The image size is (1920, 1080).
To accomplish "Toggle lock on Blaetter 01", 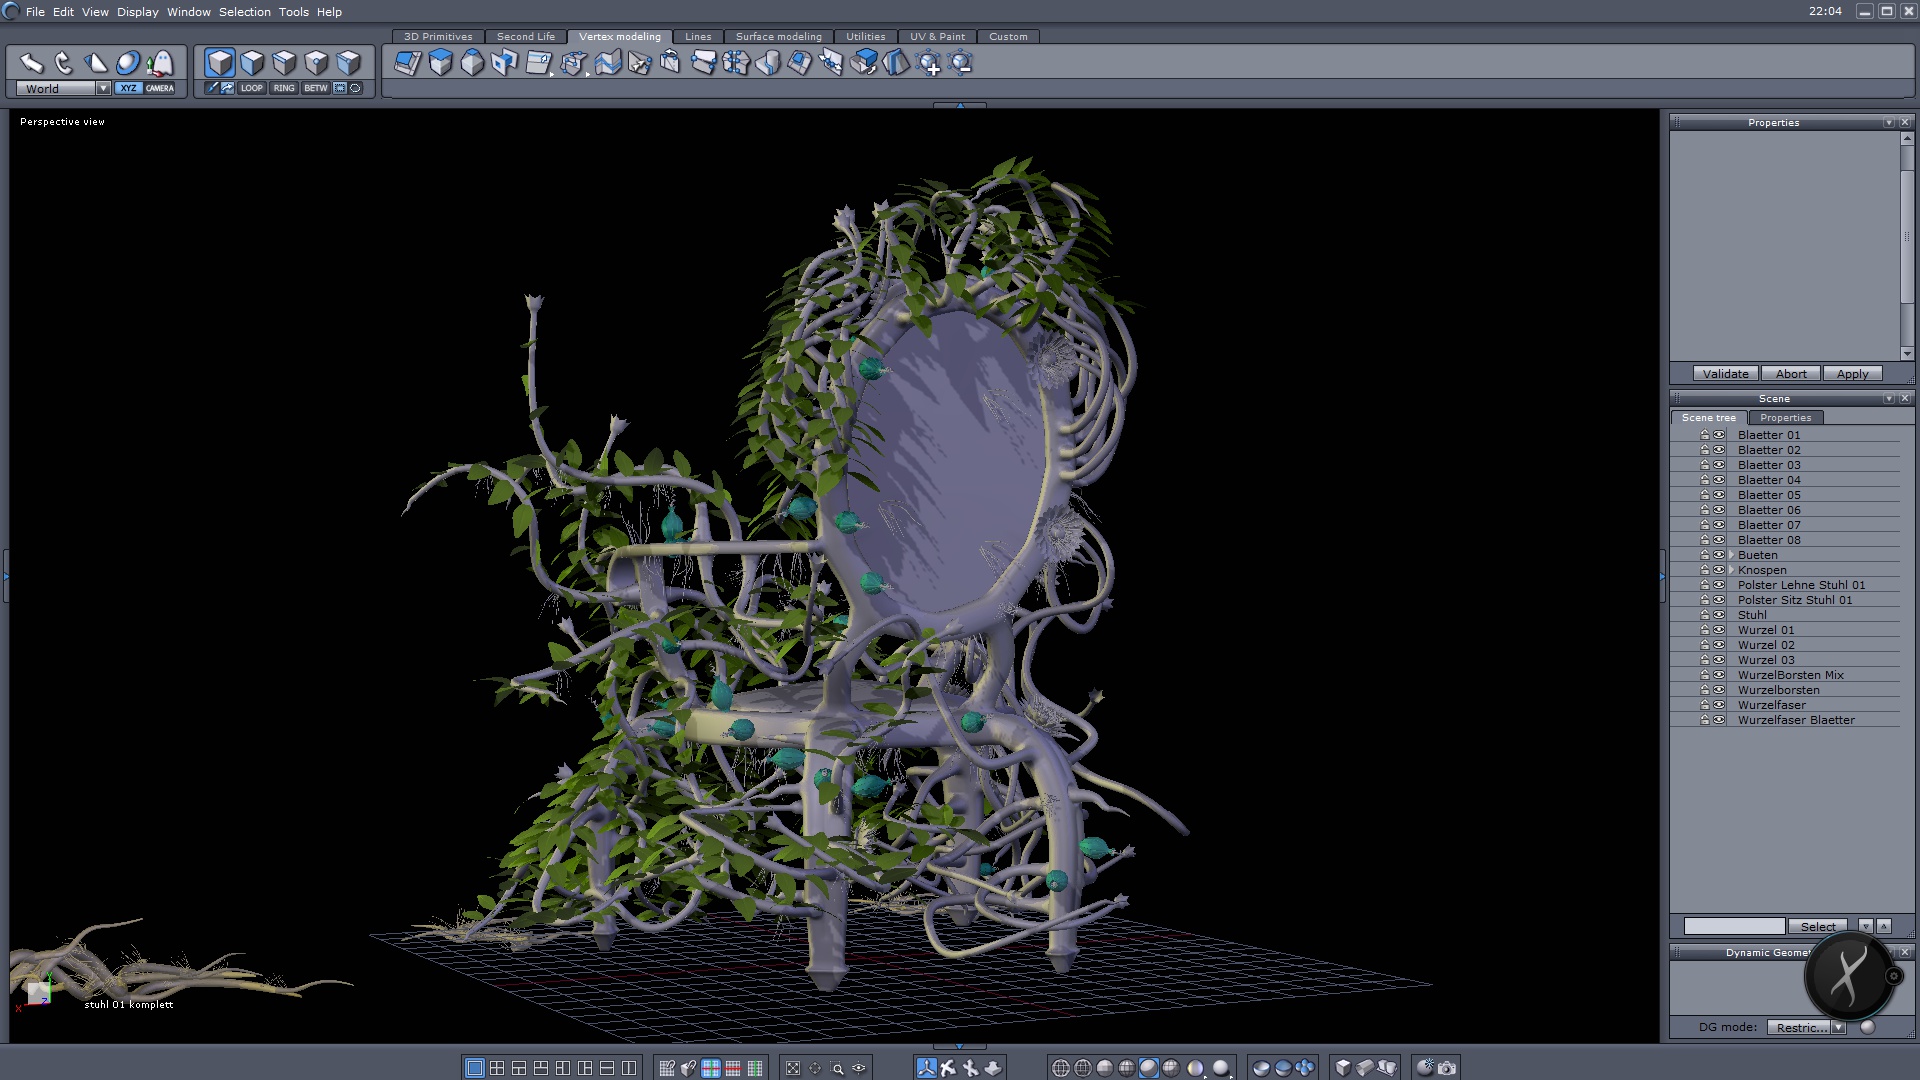I will pos(1705,435).
